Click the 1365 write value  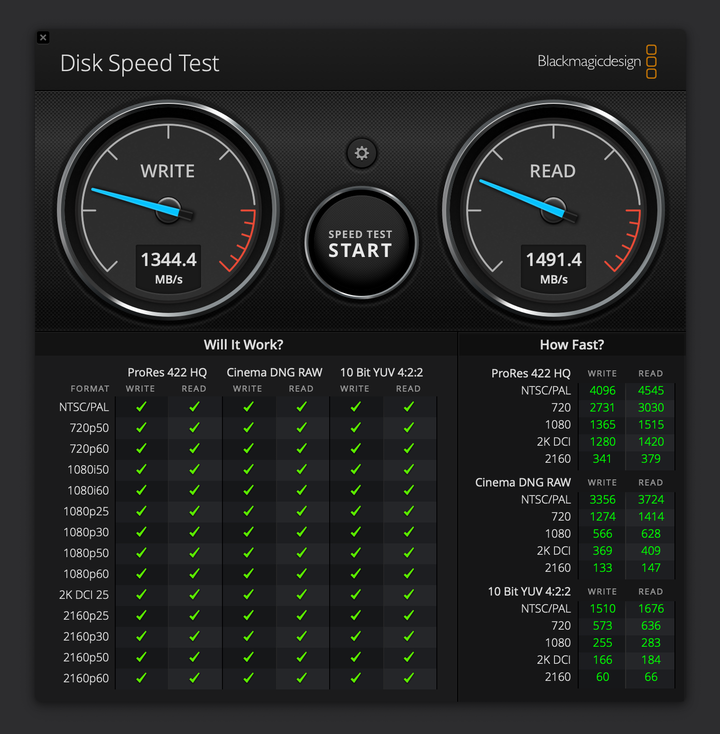[x=602, y=425]
